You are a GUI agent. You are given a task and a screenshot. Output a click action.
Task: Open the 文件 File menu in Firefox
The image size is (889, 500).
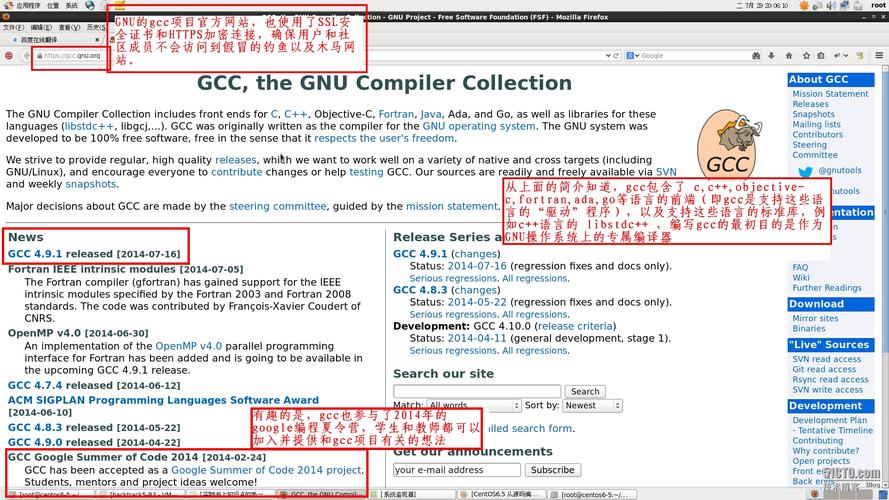coord(13,27)
